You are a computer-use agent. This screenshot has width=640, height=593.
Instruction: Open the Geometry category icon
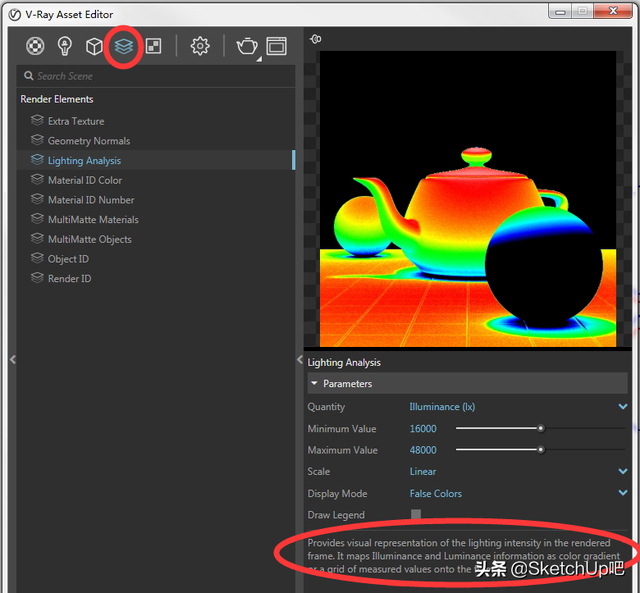click(x=94, y=46)
